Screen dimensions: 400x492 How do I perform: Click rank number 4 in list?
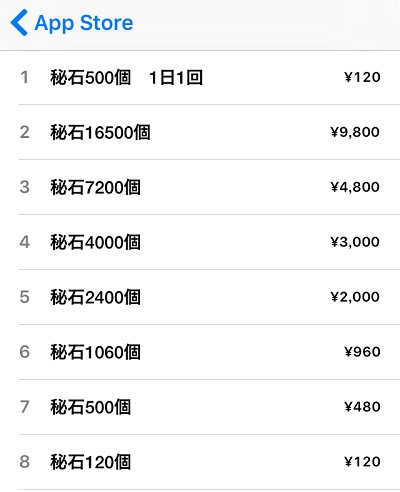(24, 242)
